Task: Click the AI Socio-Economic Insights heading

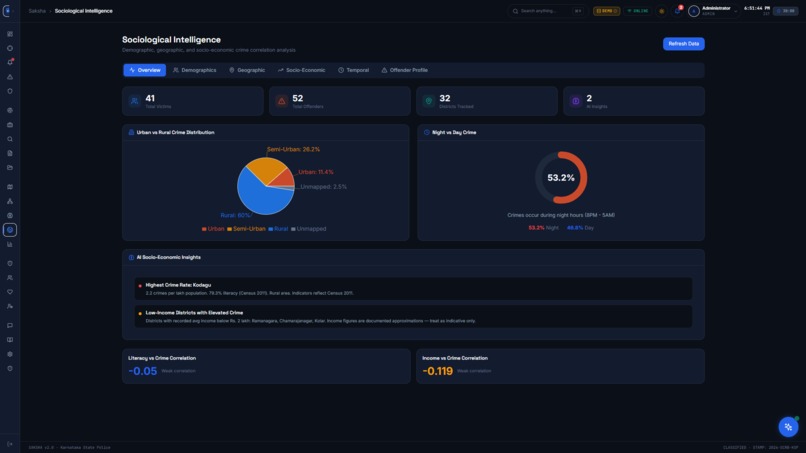Action: 169,257
